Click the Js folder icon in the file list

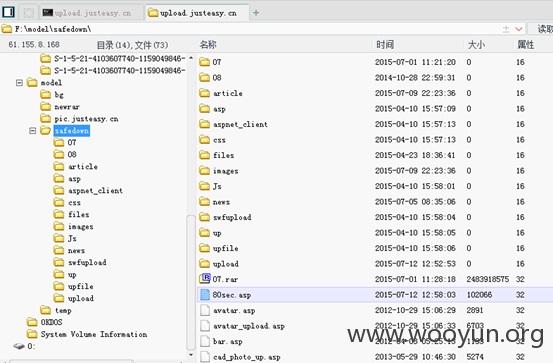pos(204,186)
